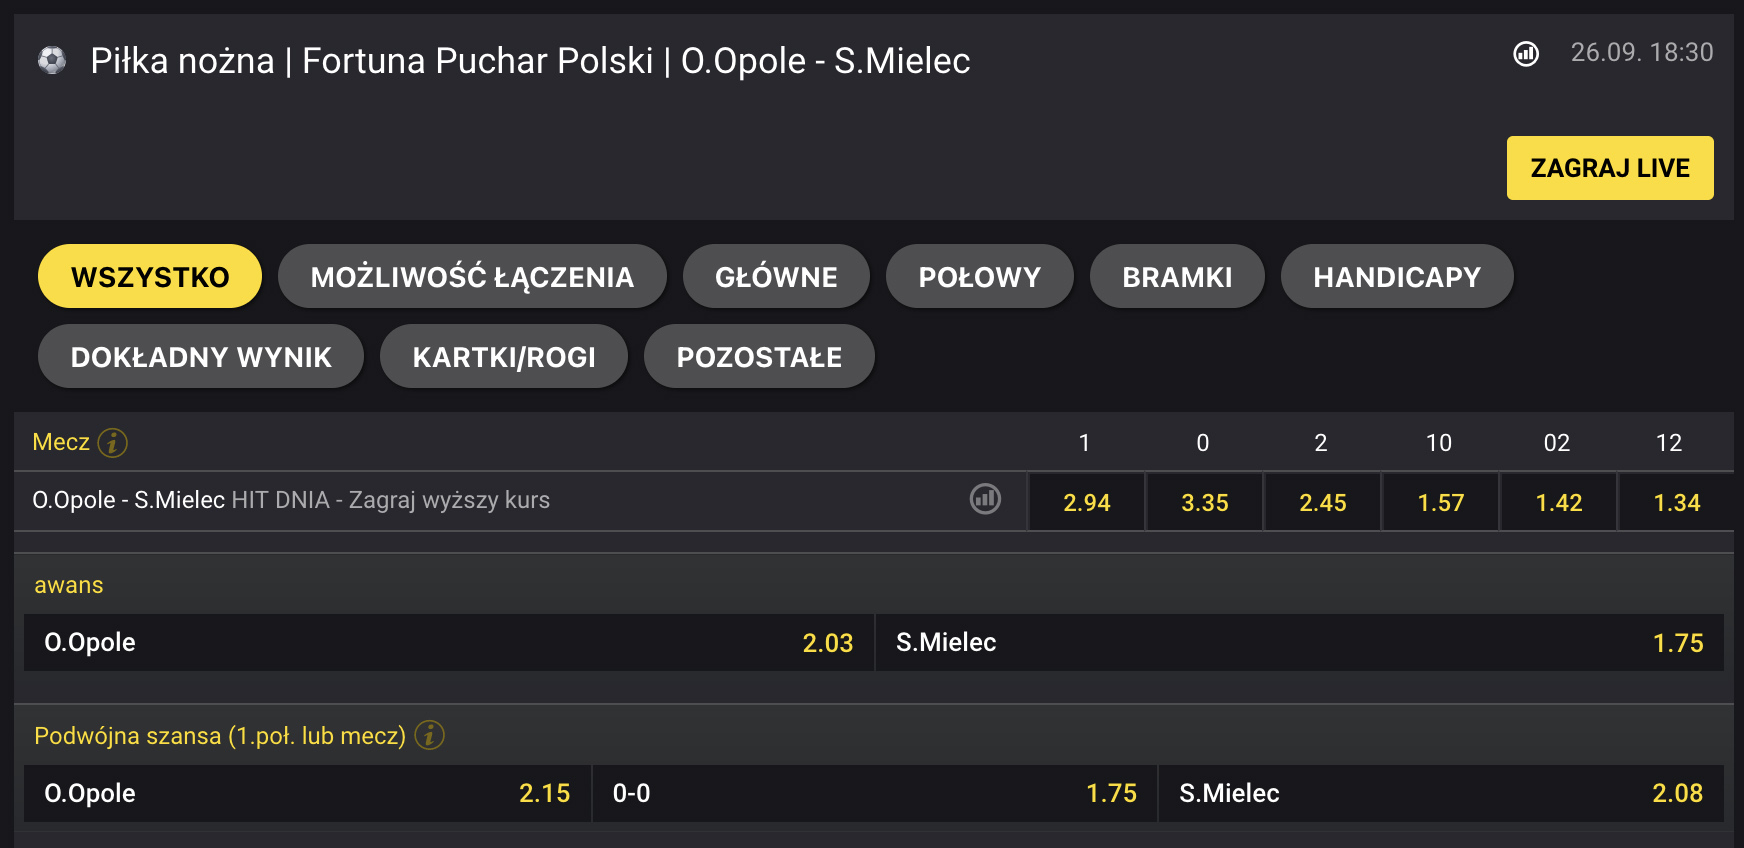Show the BRAMKI markets tab
This screenshot has width=1744, height=848.
pos(1177,277)
